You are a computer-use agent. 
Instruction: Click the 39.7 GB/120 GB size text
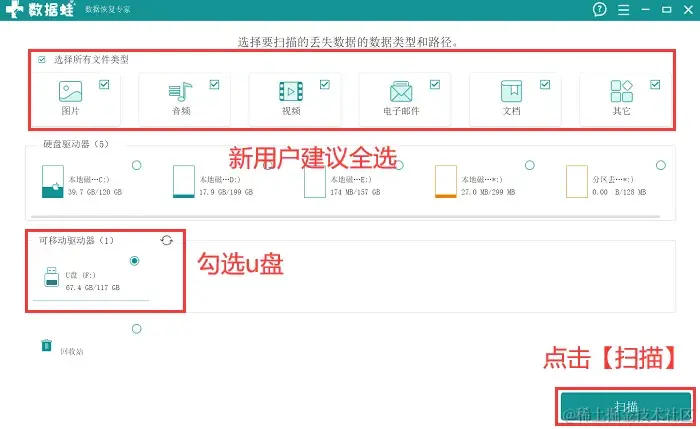95,192
